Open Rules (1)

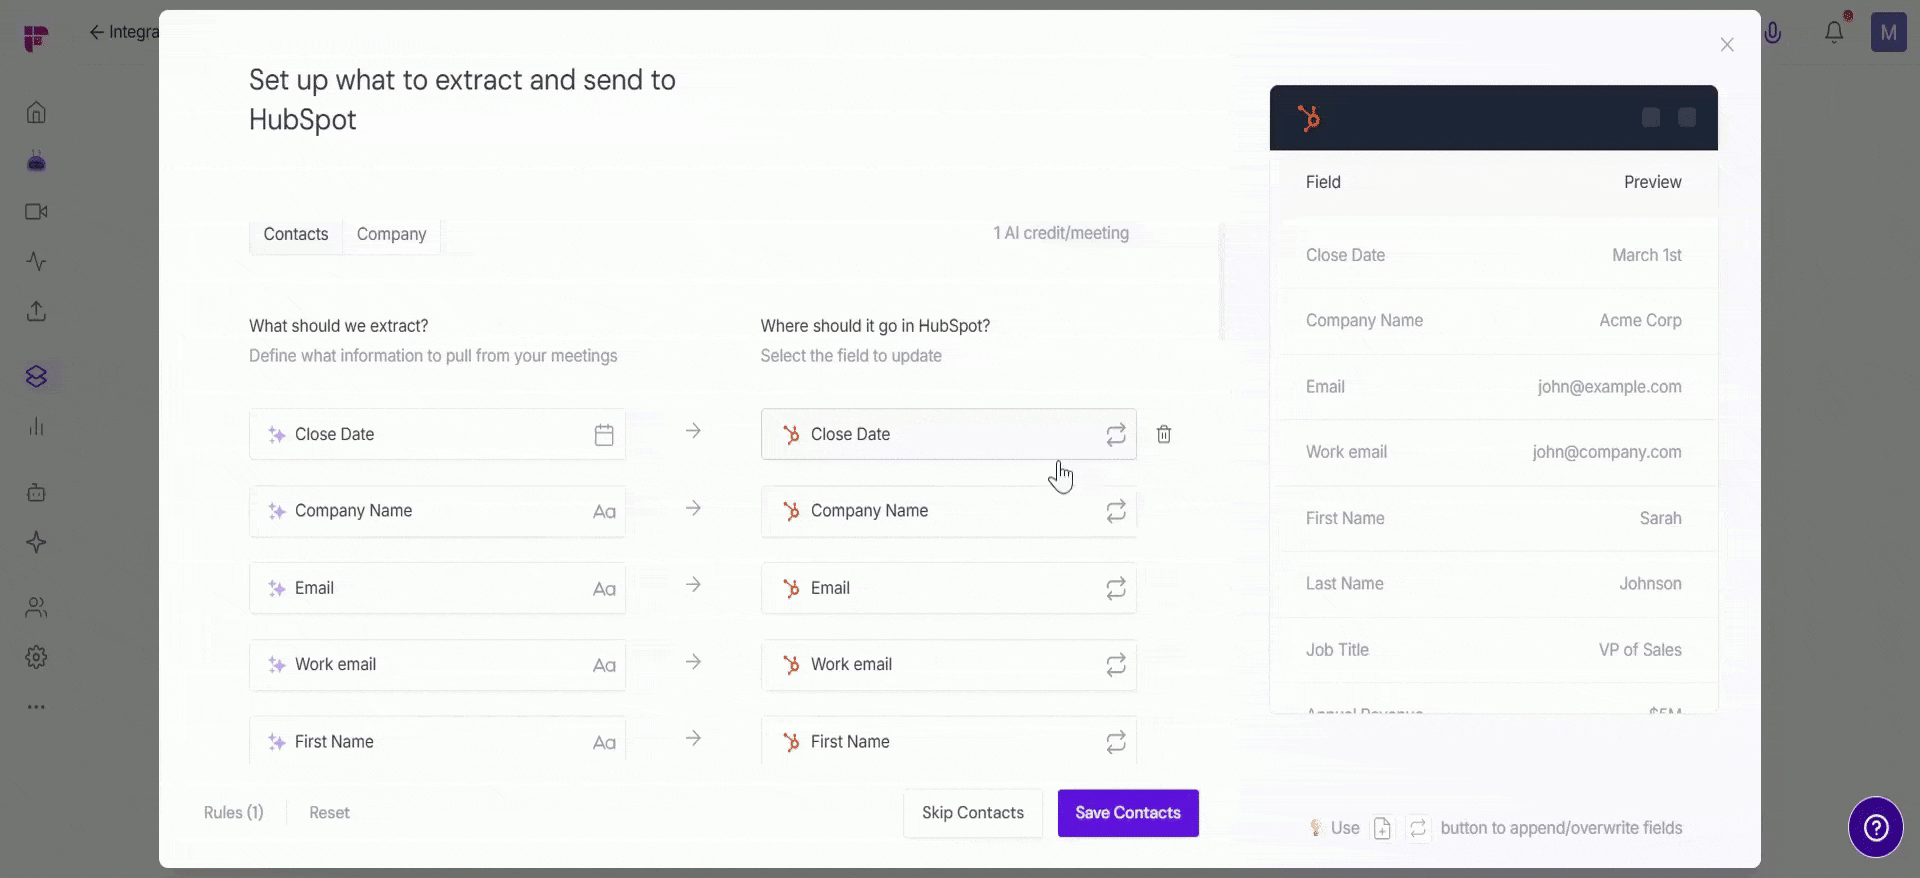click(x=234, y=813)
